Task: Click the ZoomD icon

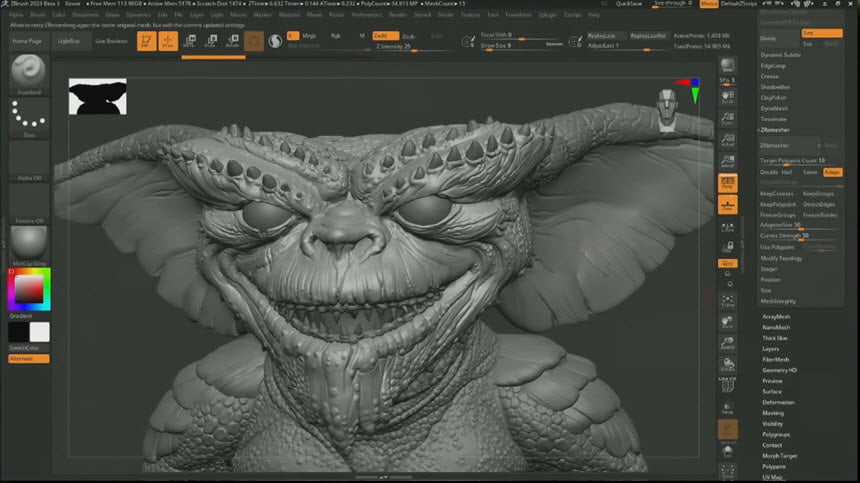Action: click(x=727, y=343)
